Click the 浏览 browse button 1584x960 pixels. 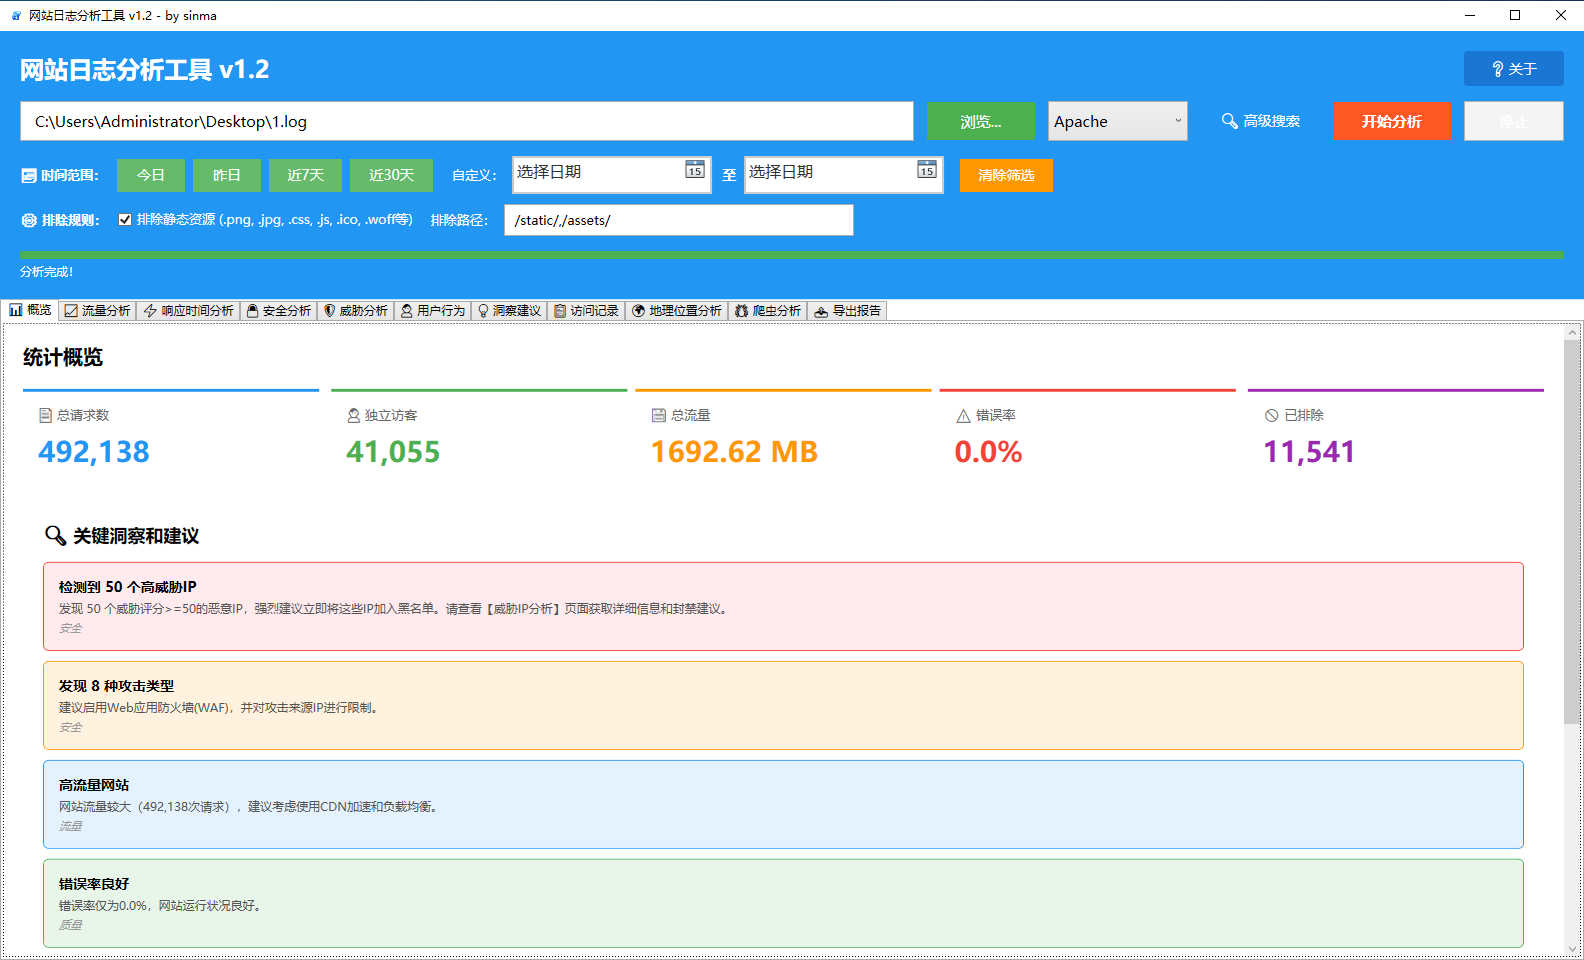980,121
